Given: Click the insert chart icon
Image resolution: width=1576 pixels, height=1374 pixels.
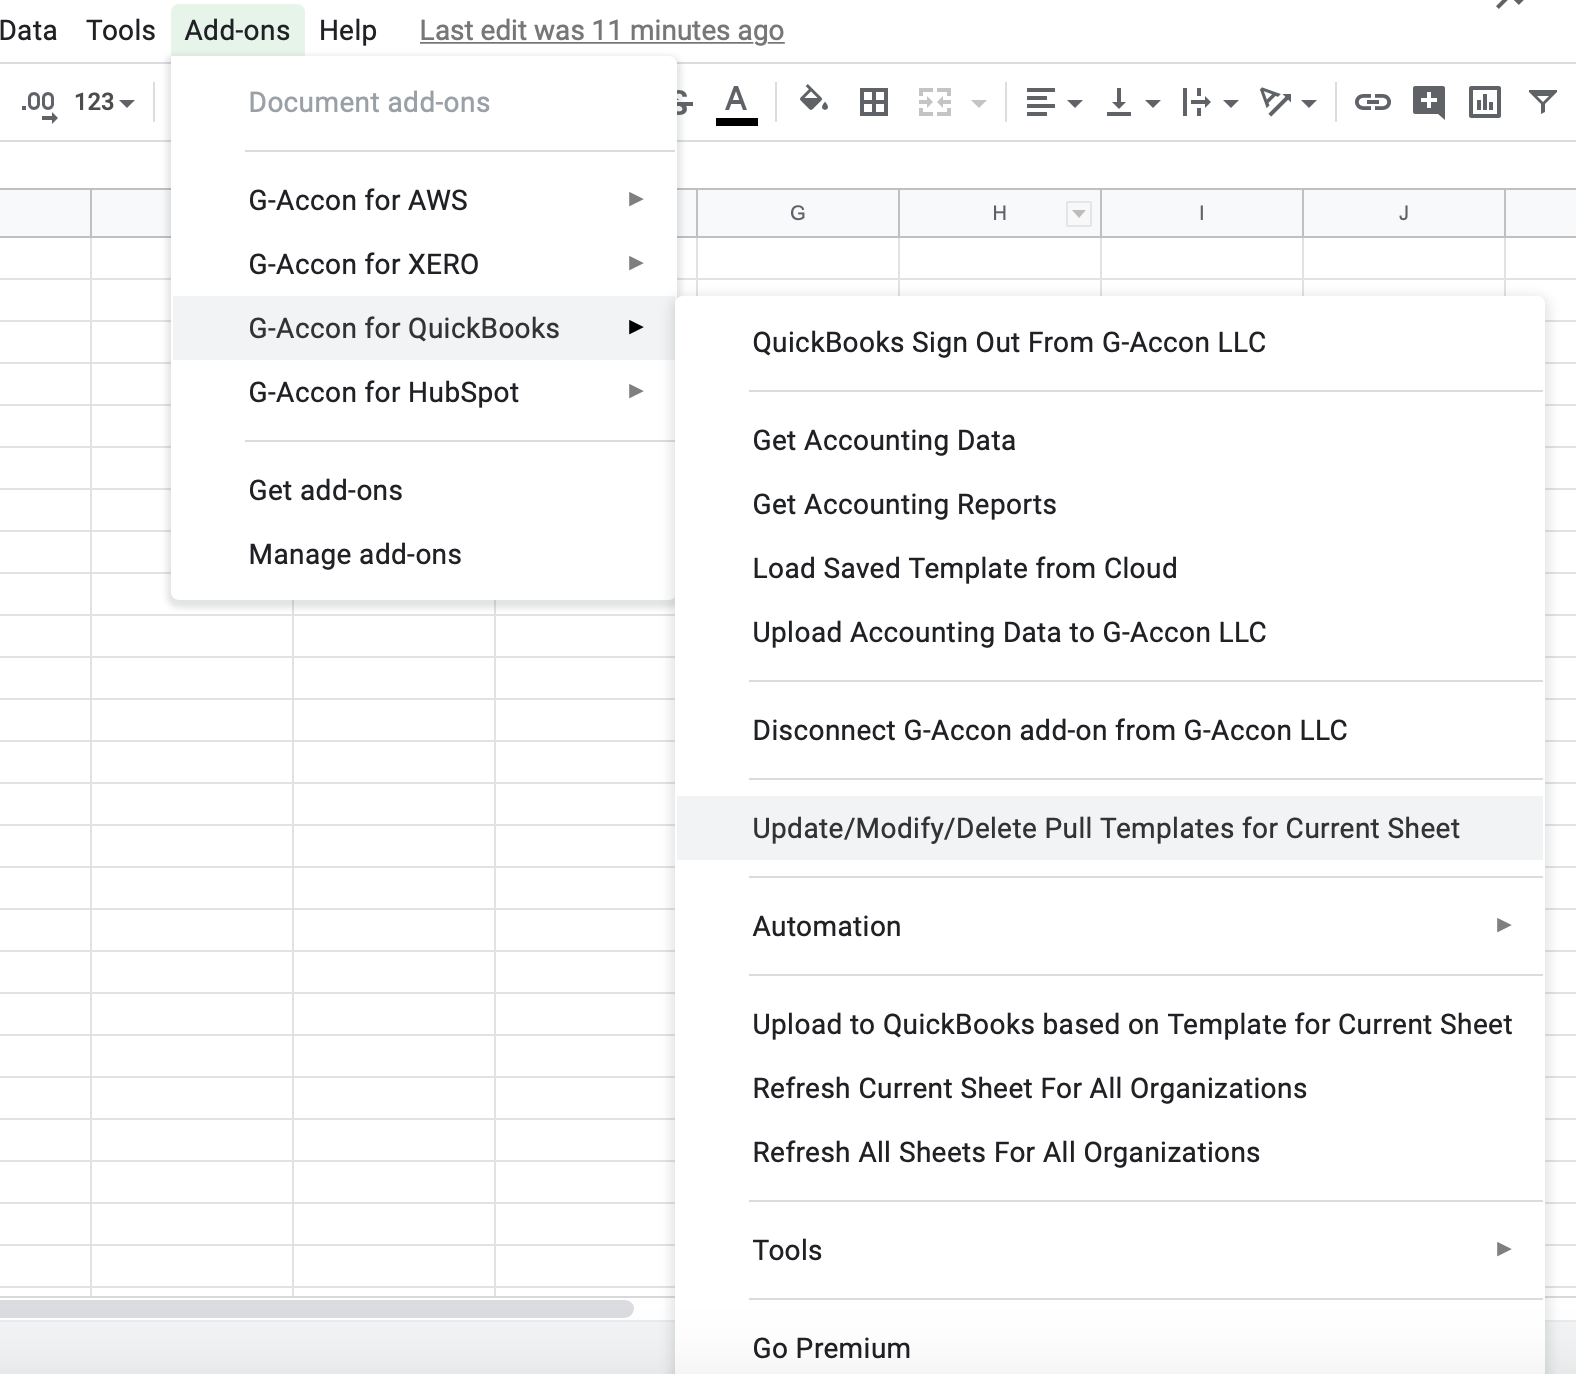Looking at the screenshot, I should pos(1485,102).
